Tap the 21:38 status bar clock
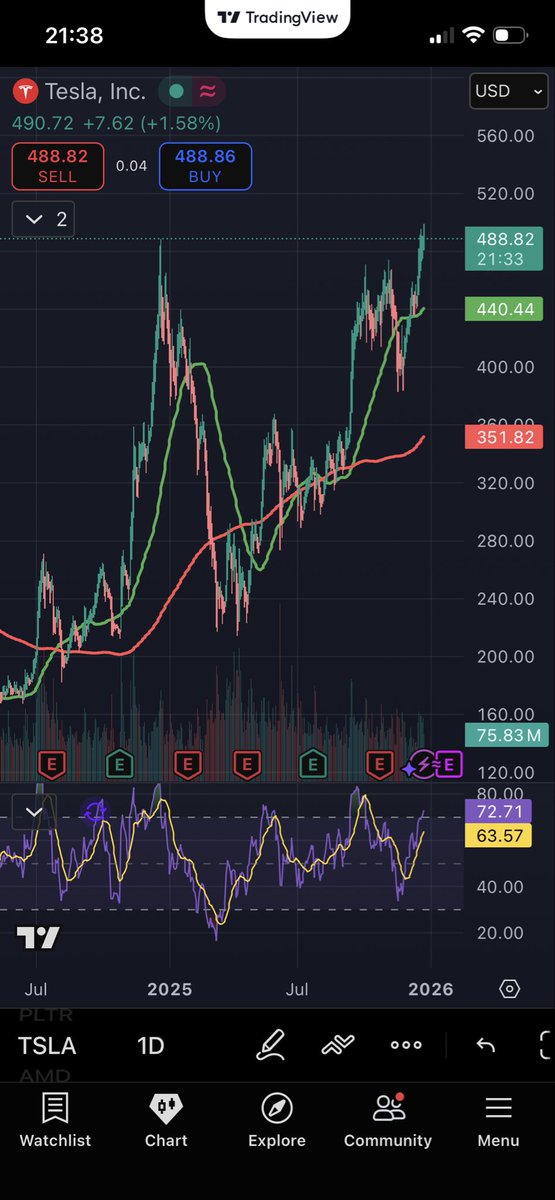 pos(74,36)
